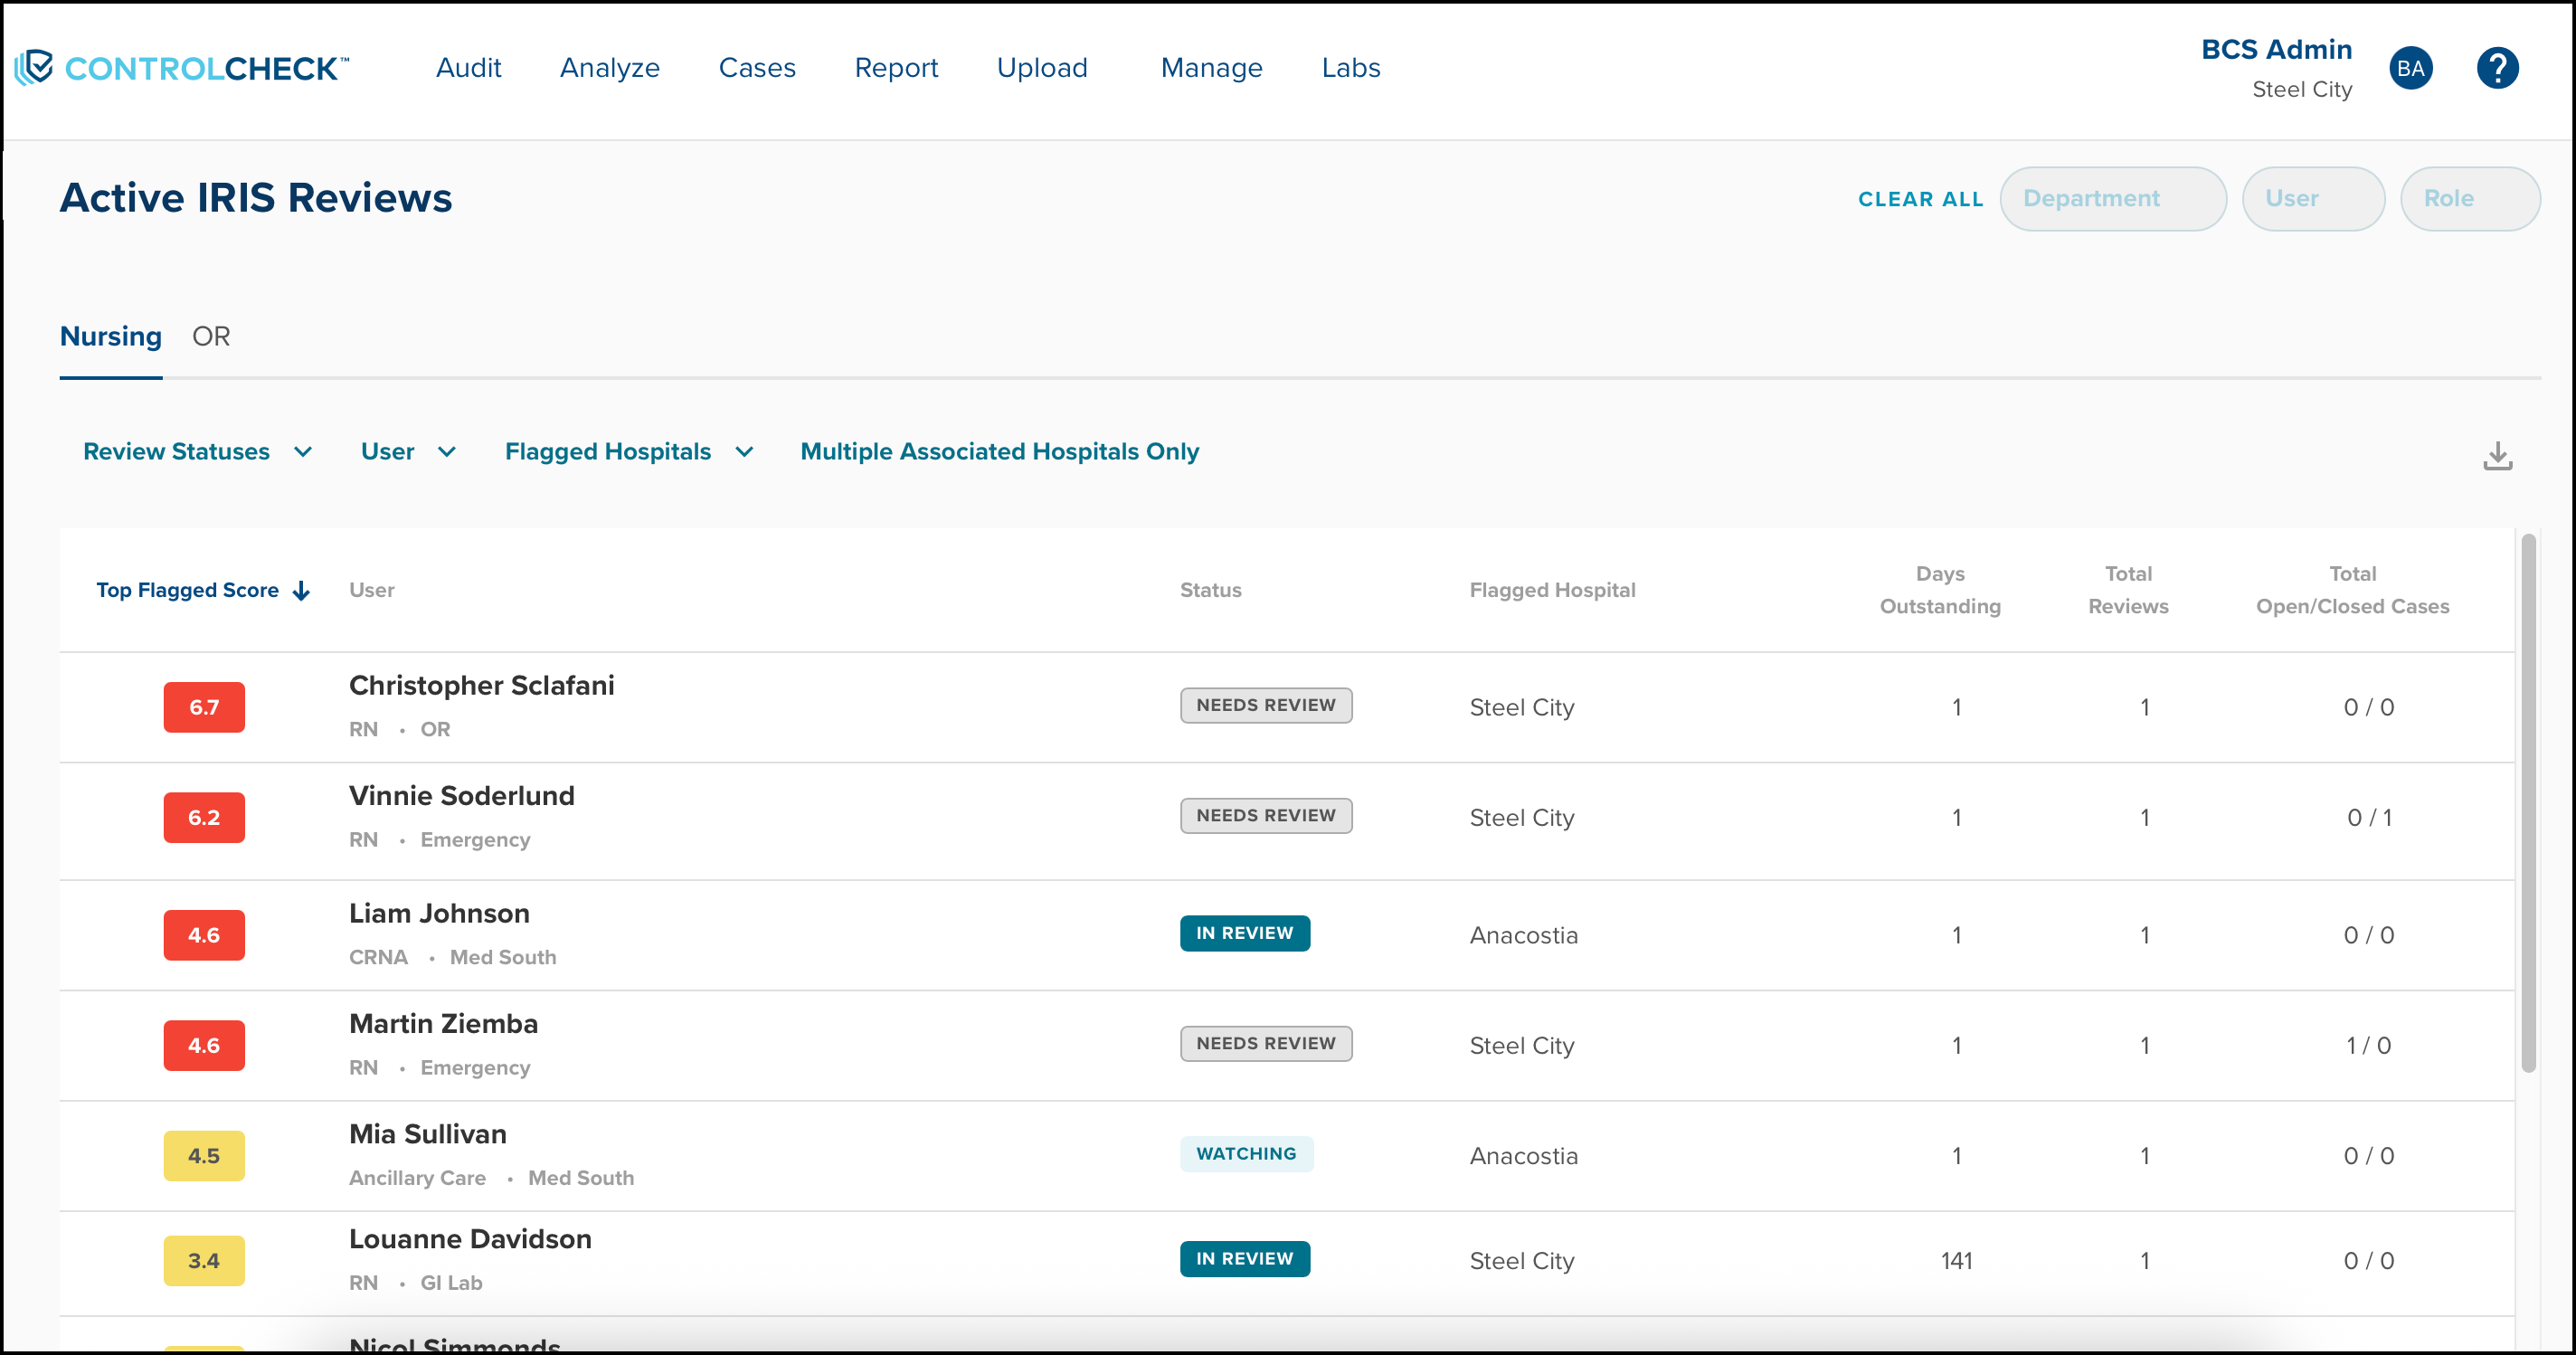The height and width of the screenshot is (1355, 2576).
Task: Expand the Review Statuses dropdown
Action: [x=197, y=452]
